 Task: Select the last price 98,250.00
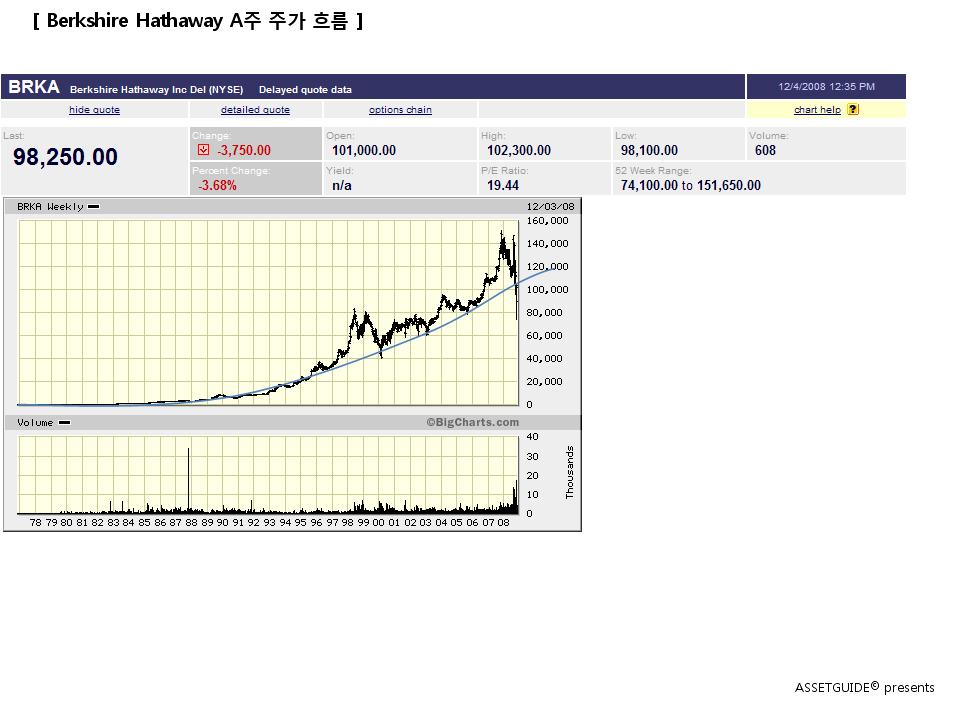click(x=65, y=157)
